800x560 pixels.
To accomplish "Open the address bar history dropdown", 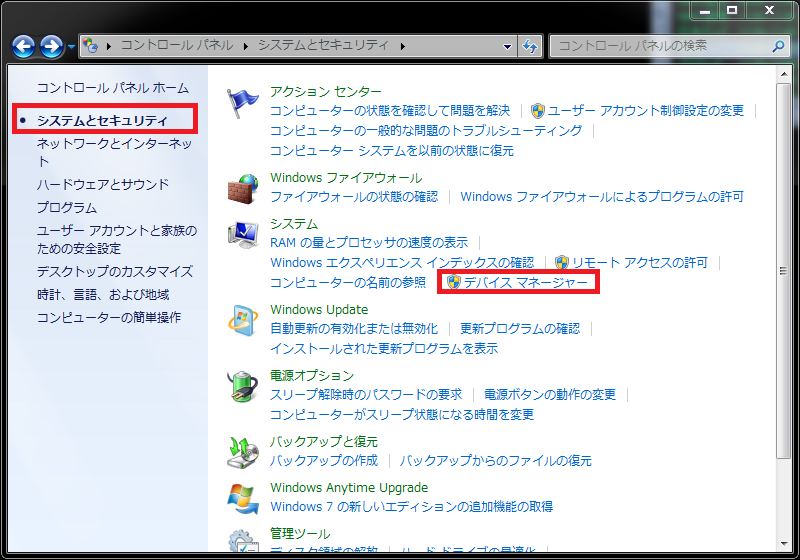I will click(x=507, y=46).
